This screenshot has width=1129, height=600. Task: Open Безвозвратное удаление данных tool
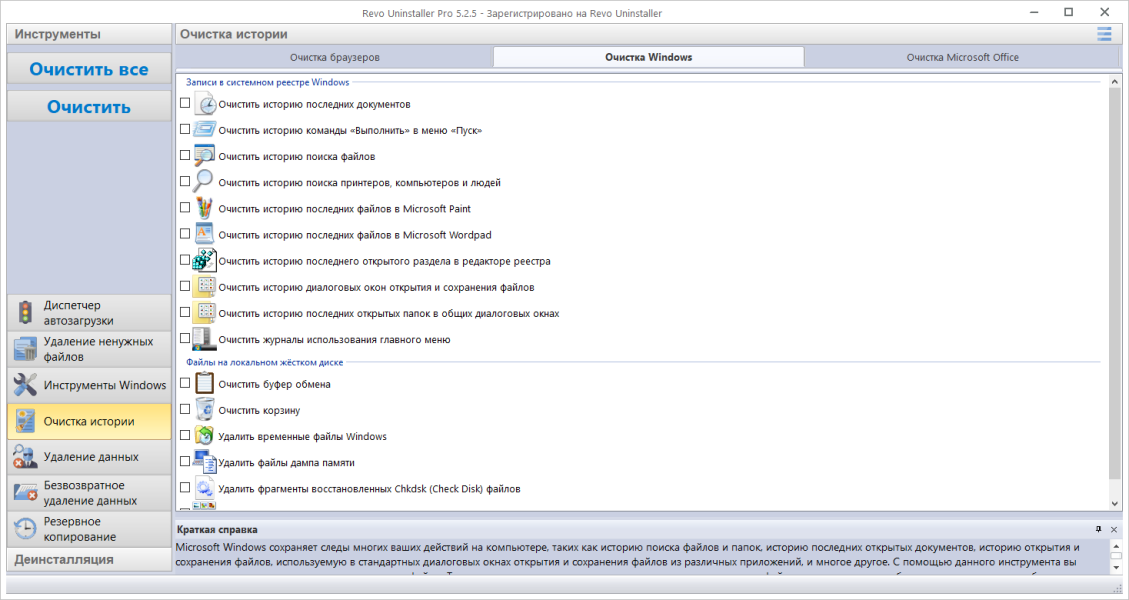coord(89,493)
